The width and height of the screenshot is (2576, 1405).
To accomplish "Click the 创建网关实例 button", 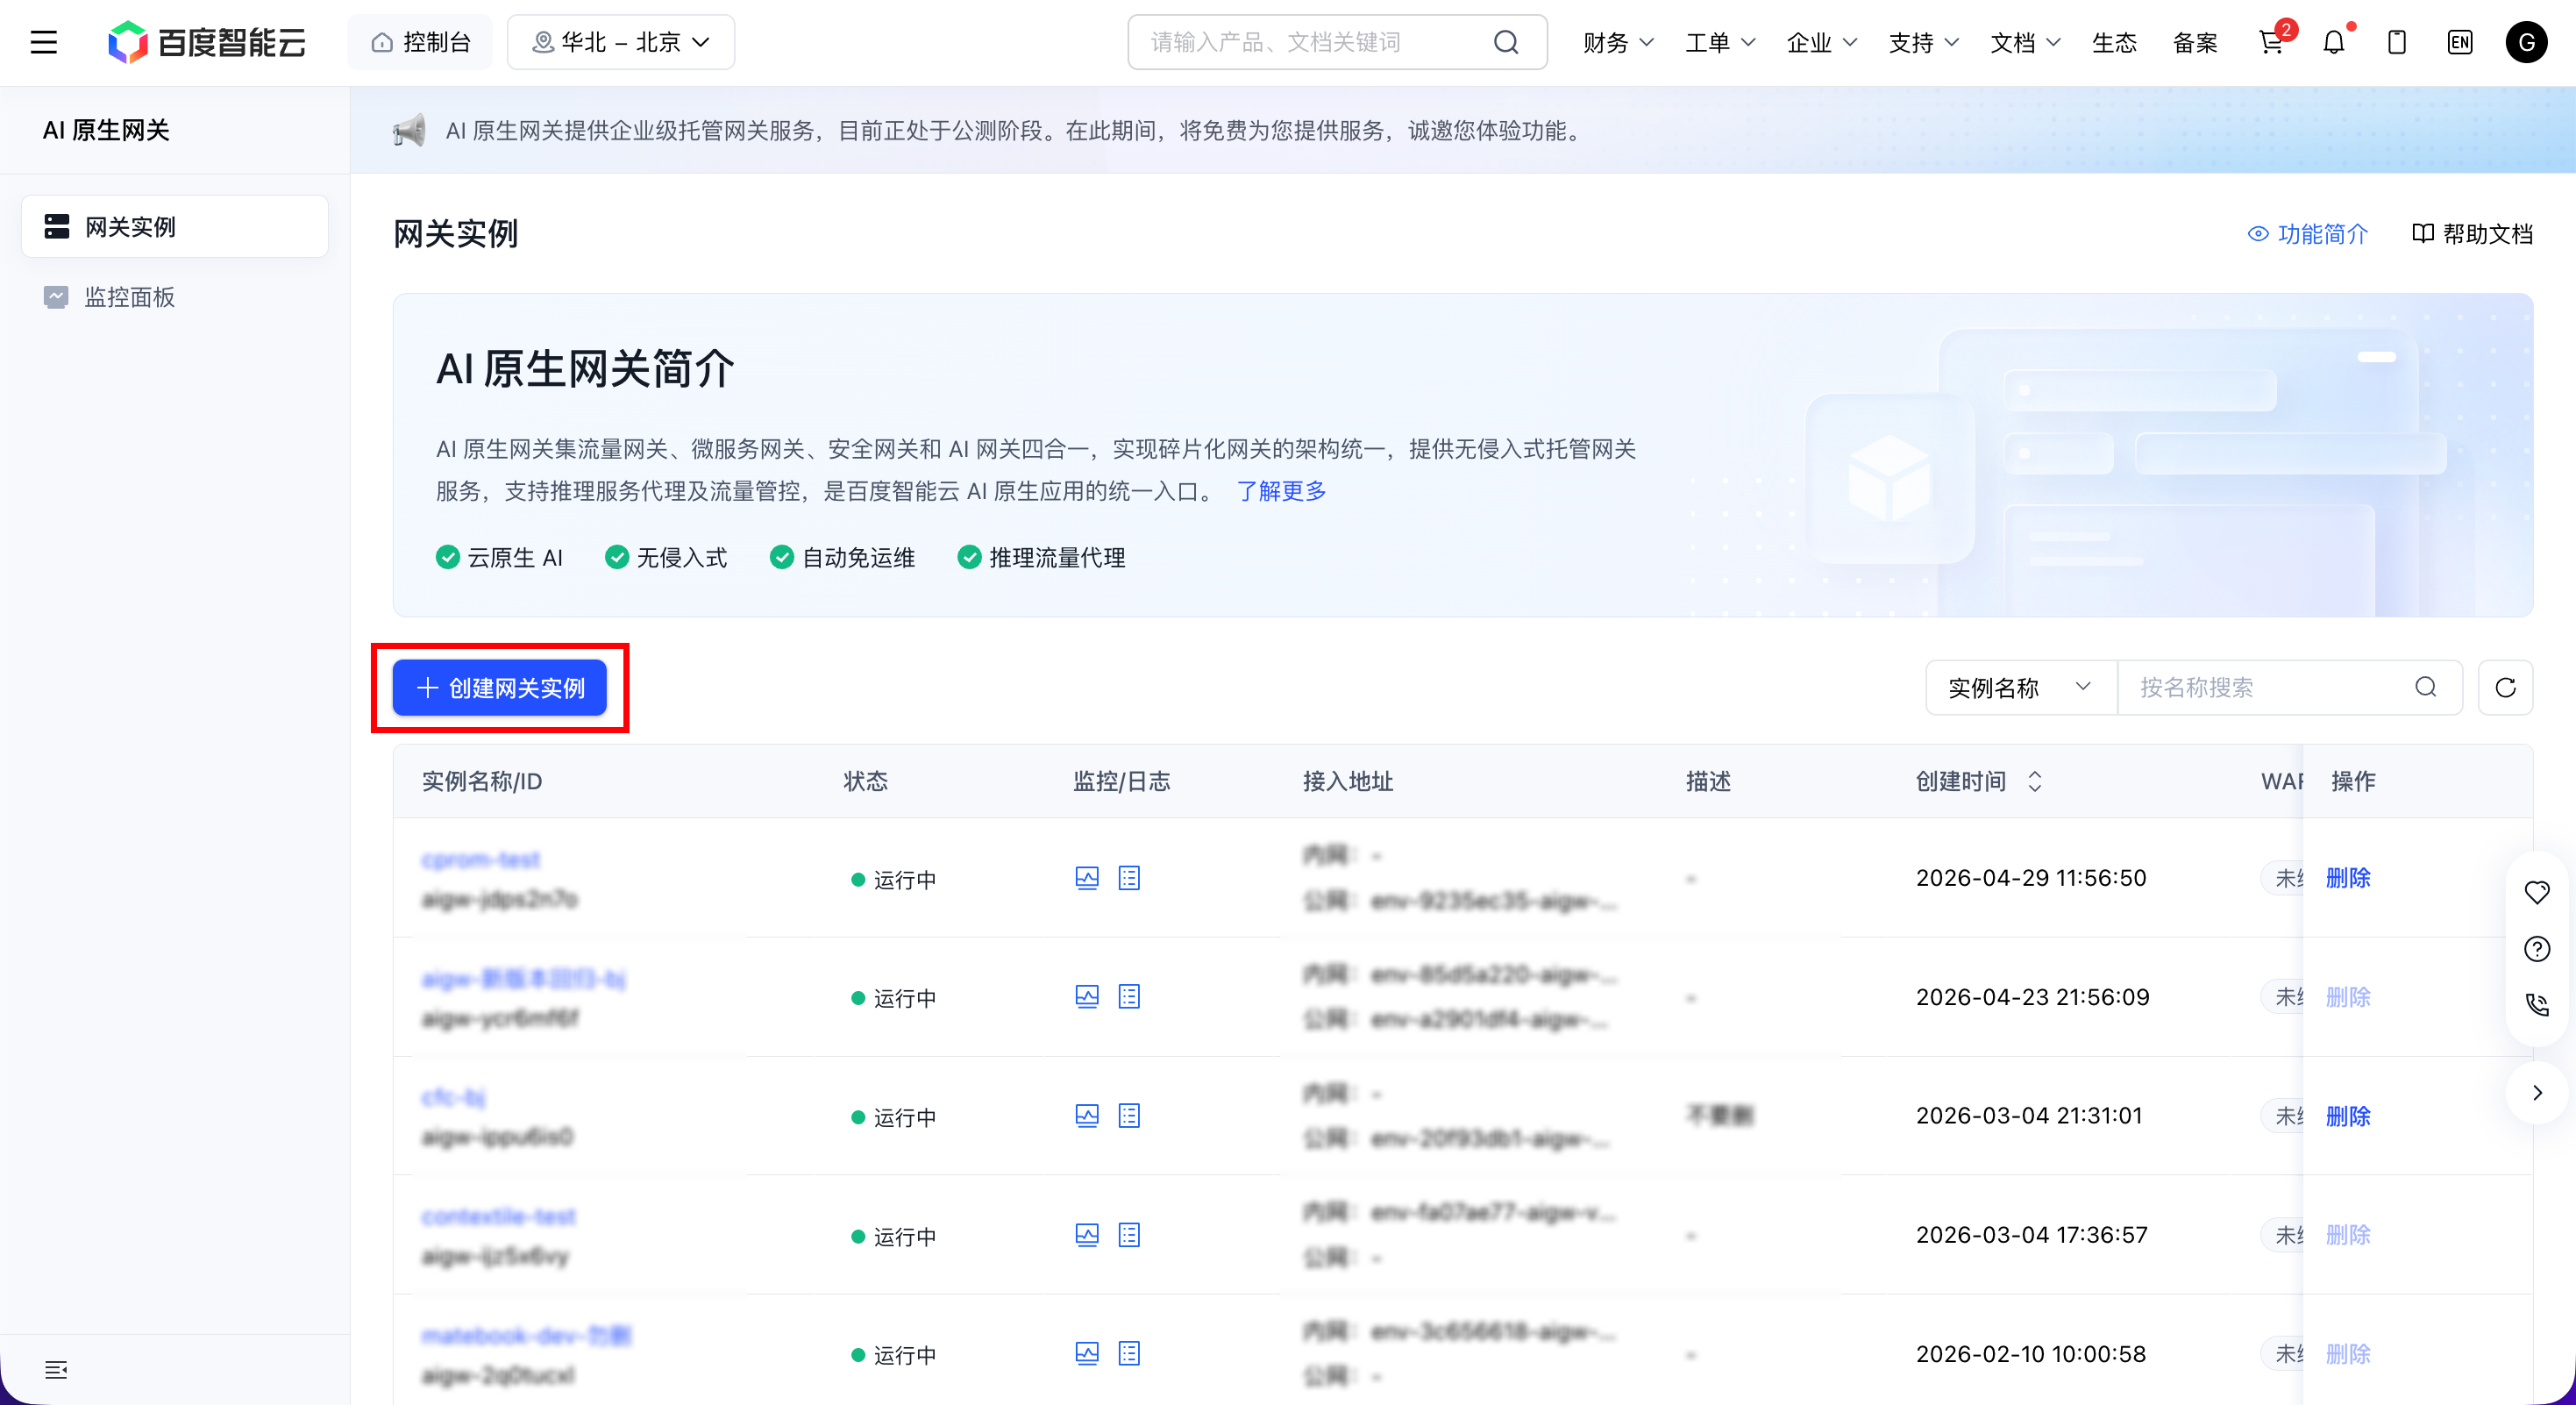I will point(499,687).
